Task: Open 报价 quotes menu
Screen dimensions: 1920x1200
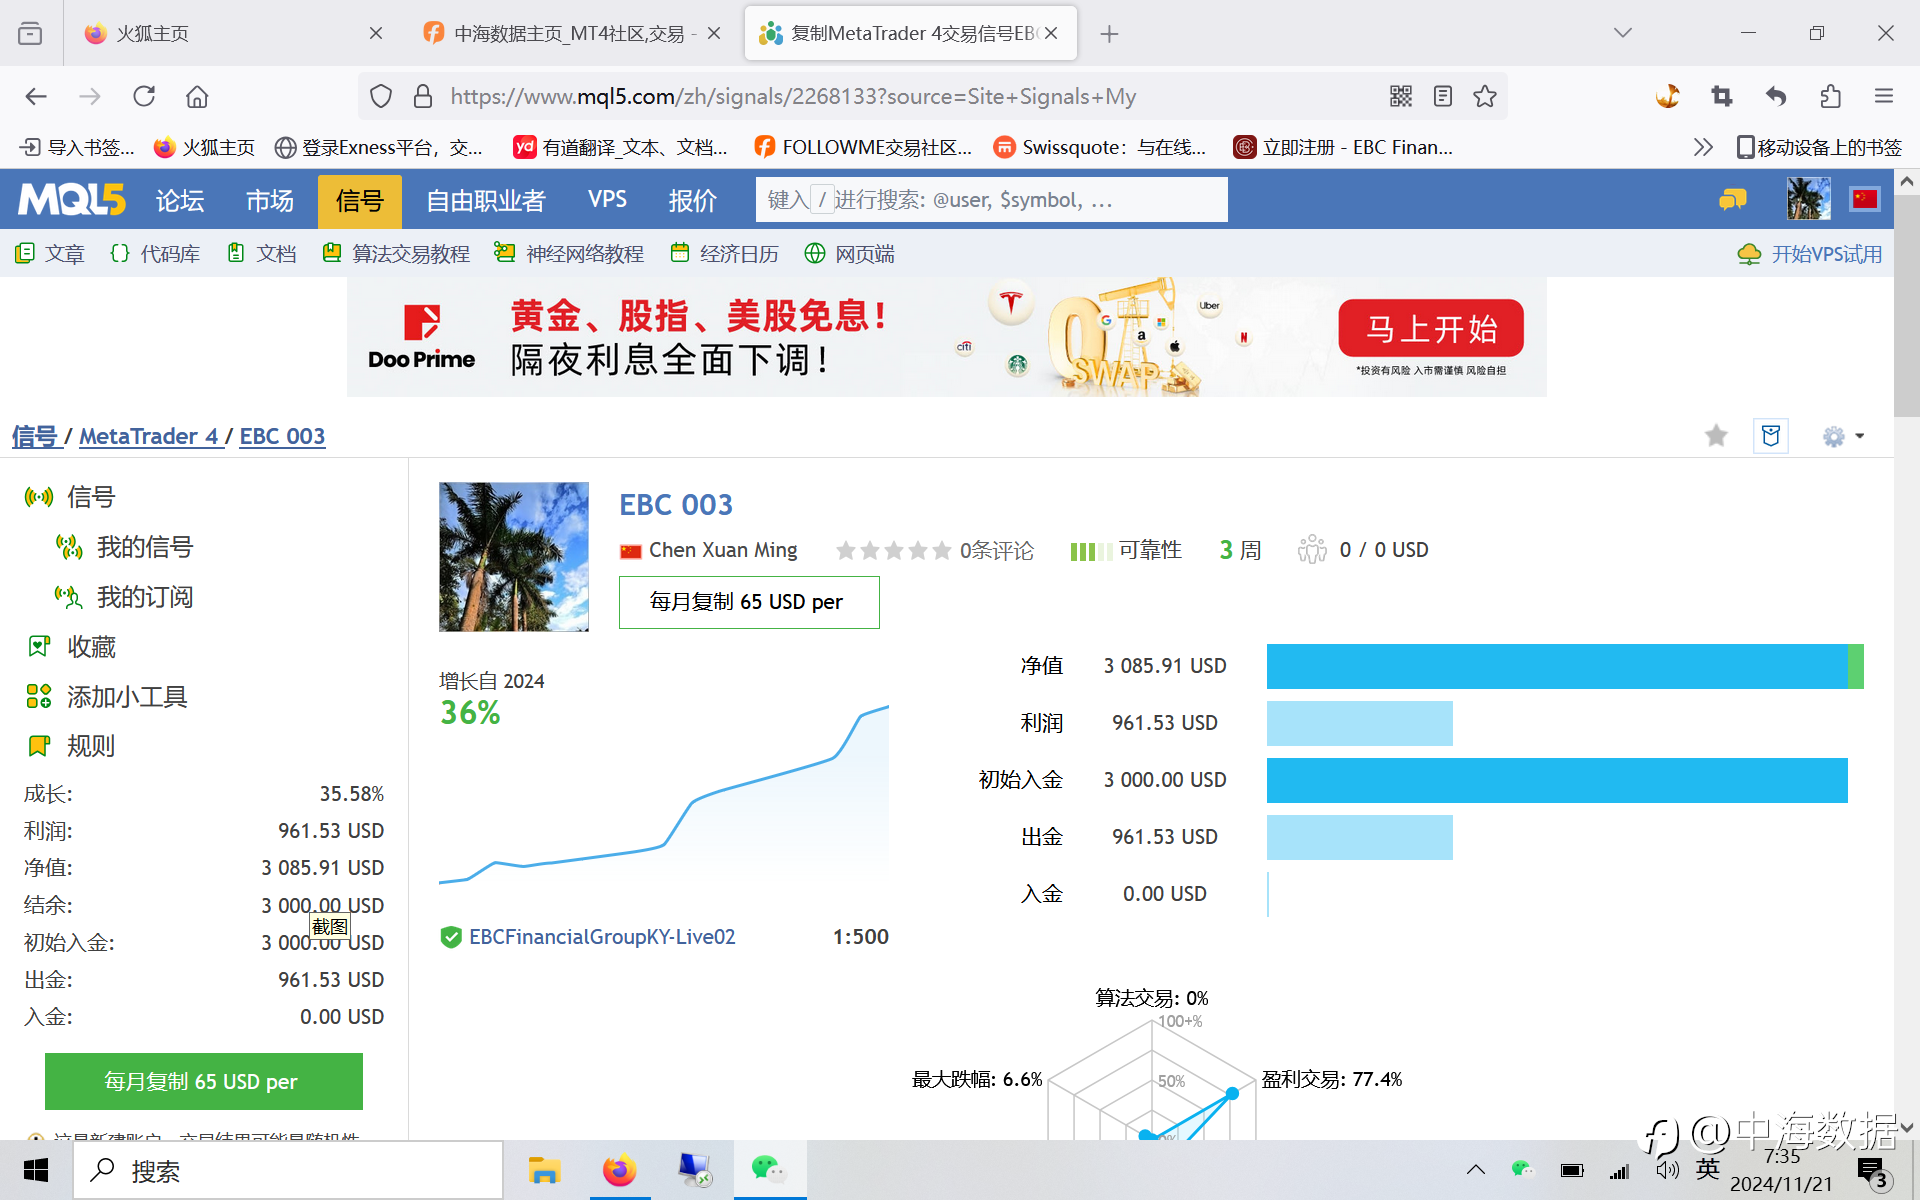Action: pos(692,200)
